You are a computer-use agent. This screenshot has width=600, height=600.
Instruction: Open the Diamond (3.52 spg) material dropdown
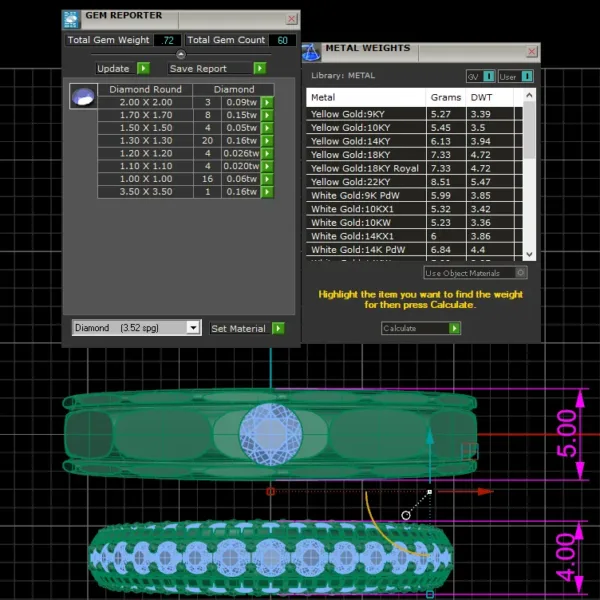193,328
